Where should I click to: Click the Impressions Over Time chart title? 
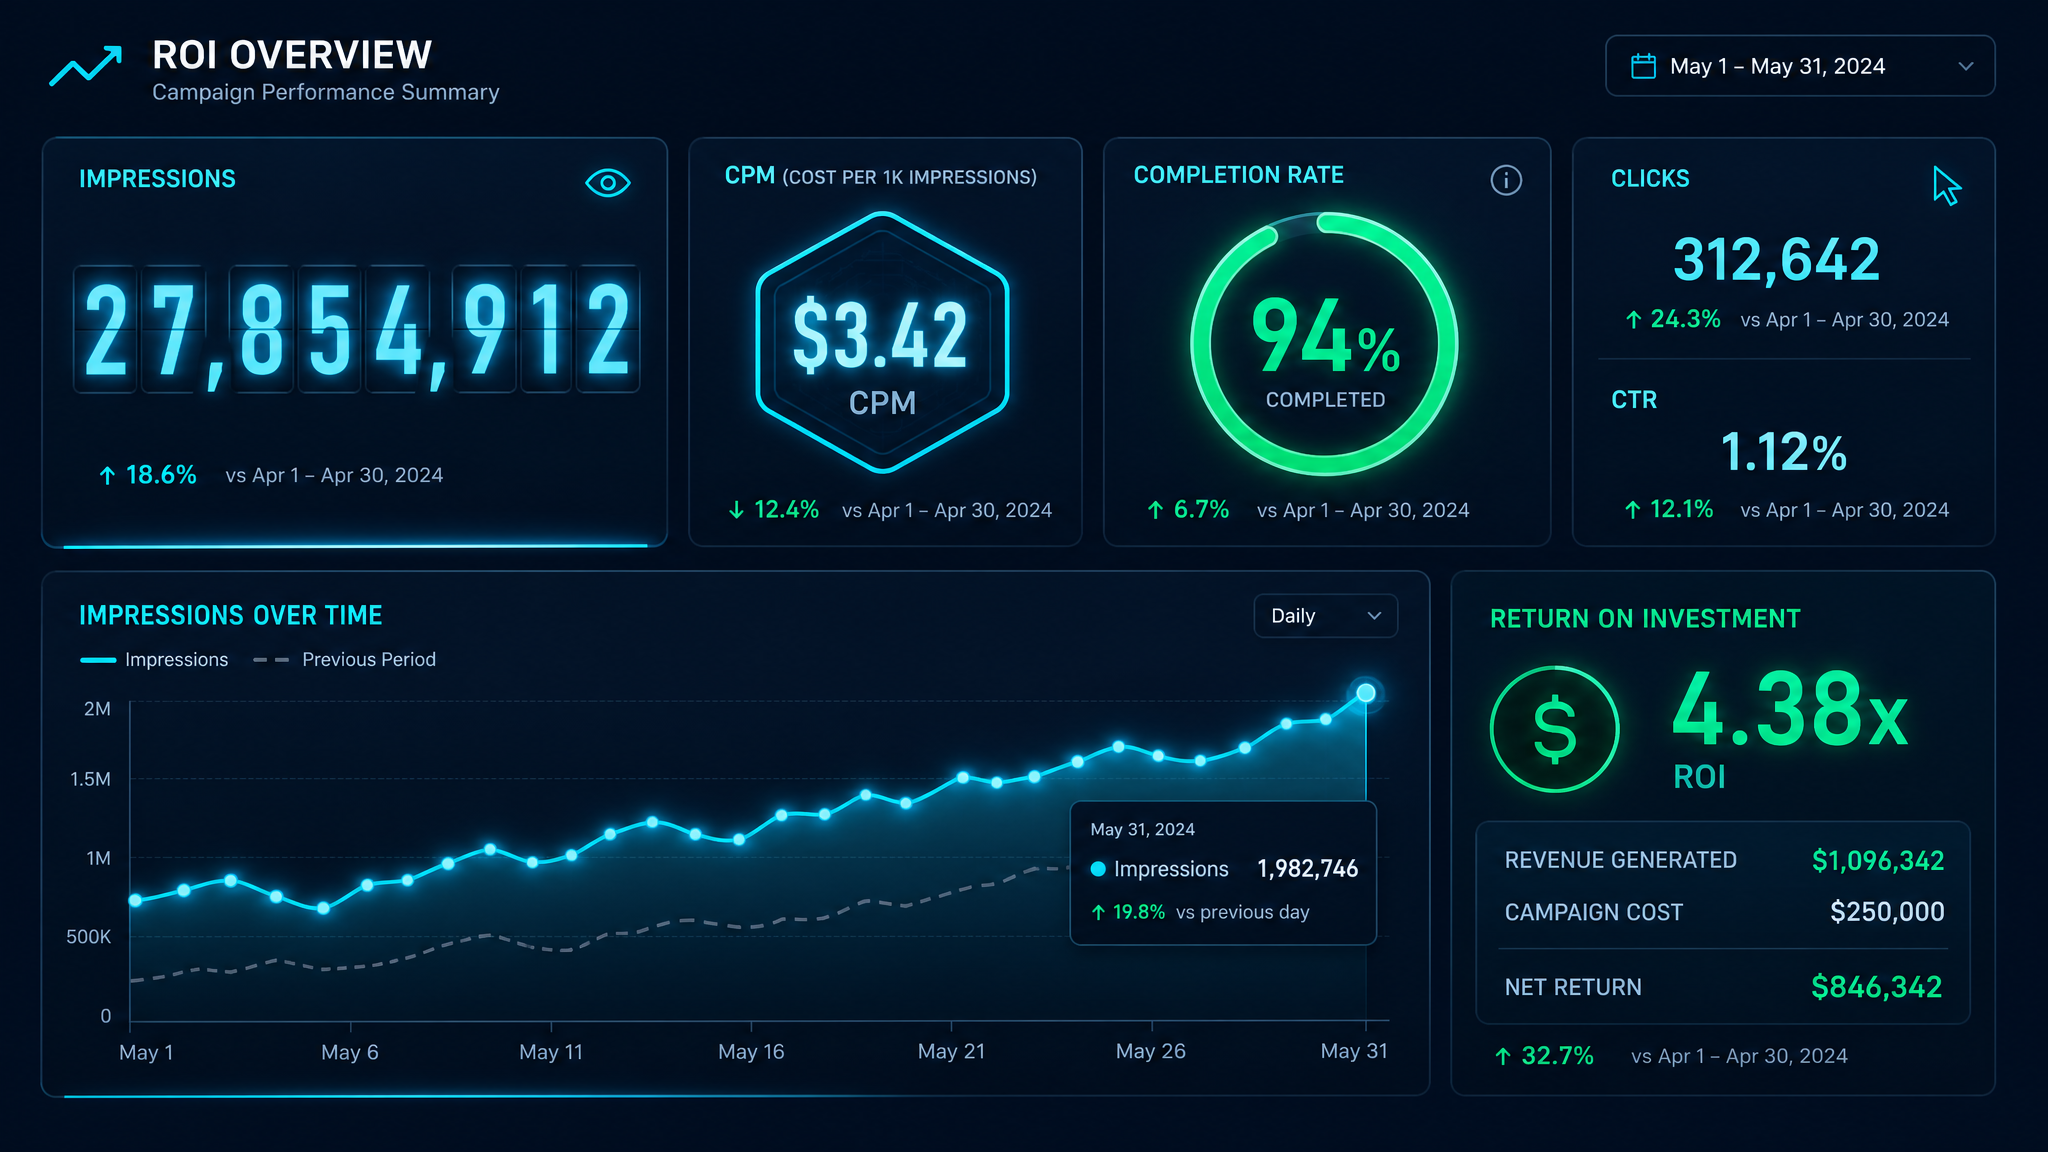[x=231, y=615]
